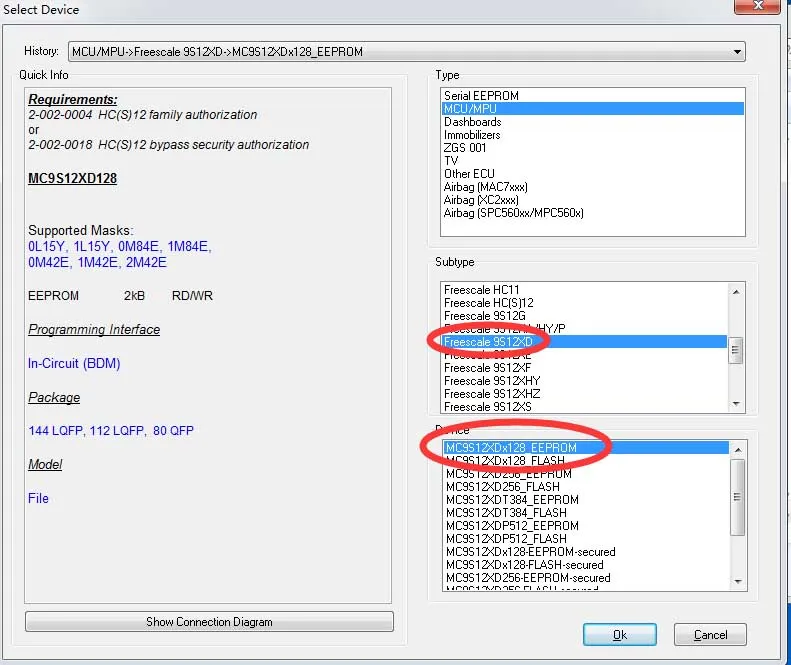The width and height of the screenshot is (791, 665).
Task: Click Subtype list scroll-up arrow
Action: click(x=736, y=292)
